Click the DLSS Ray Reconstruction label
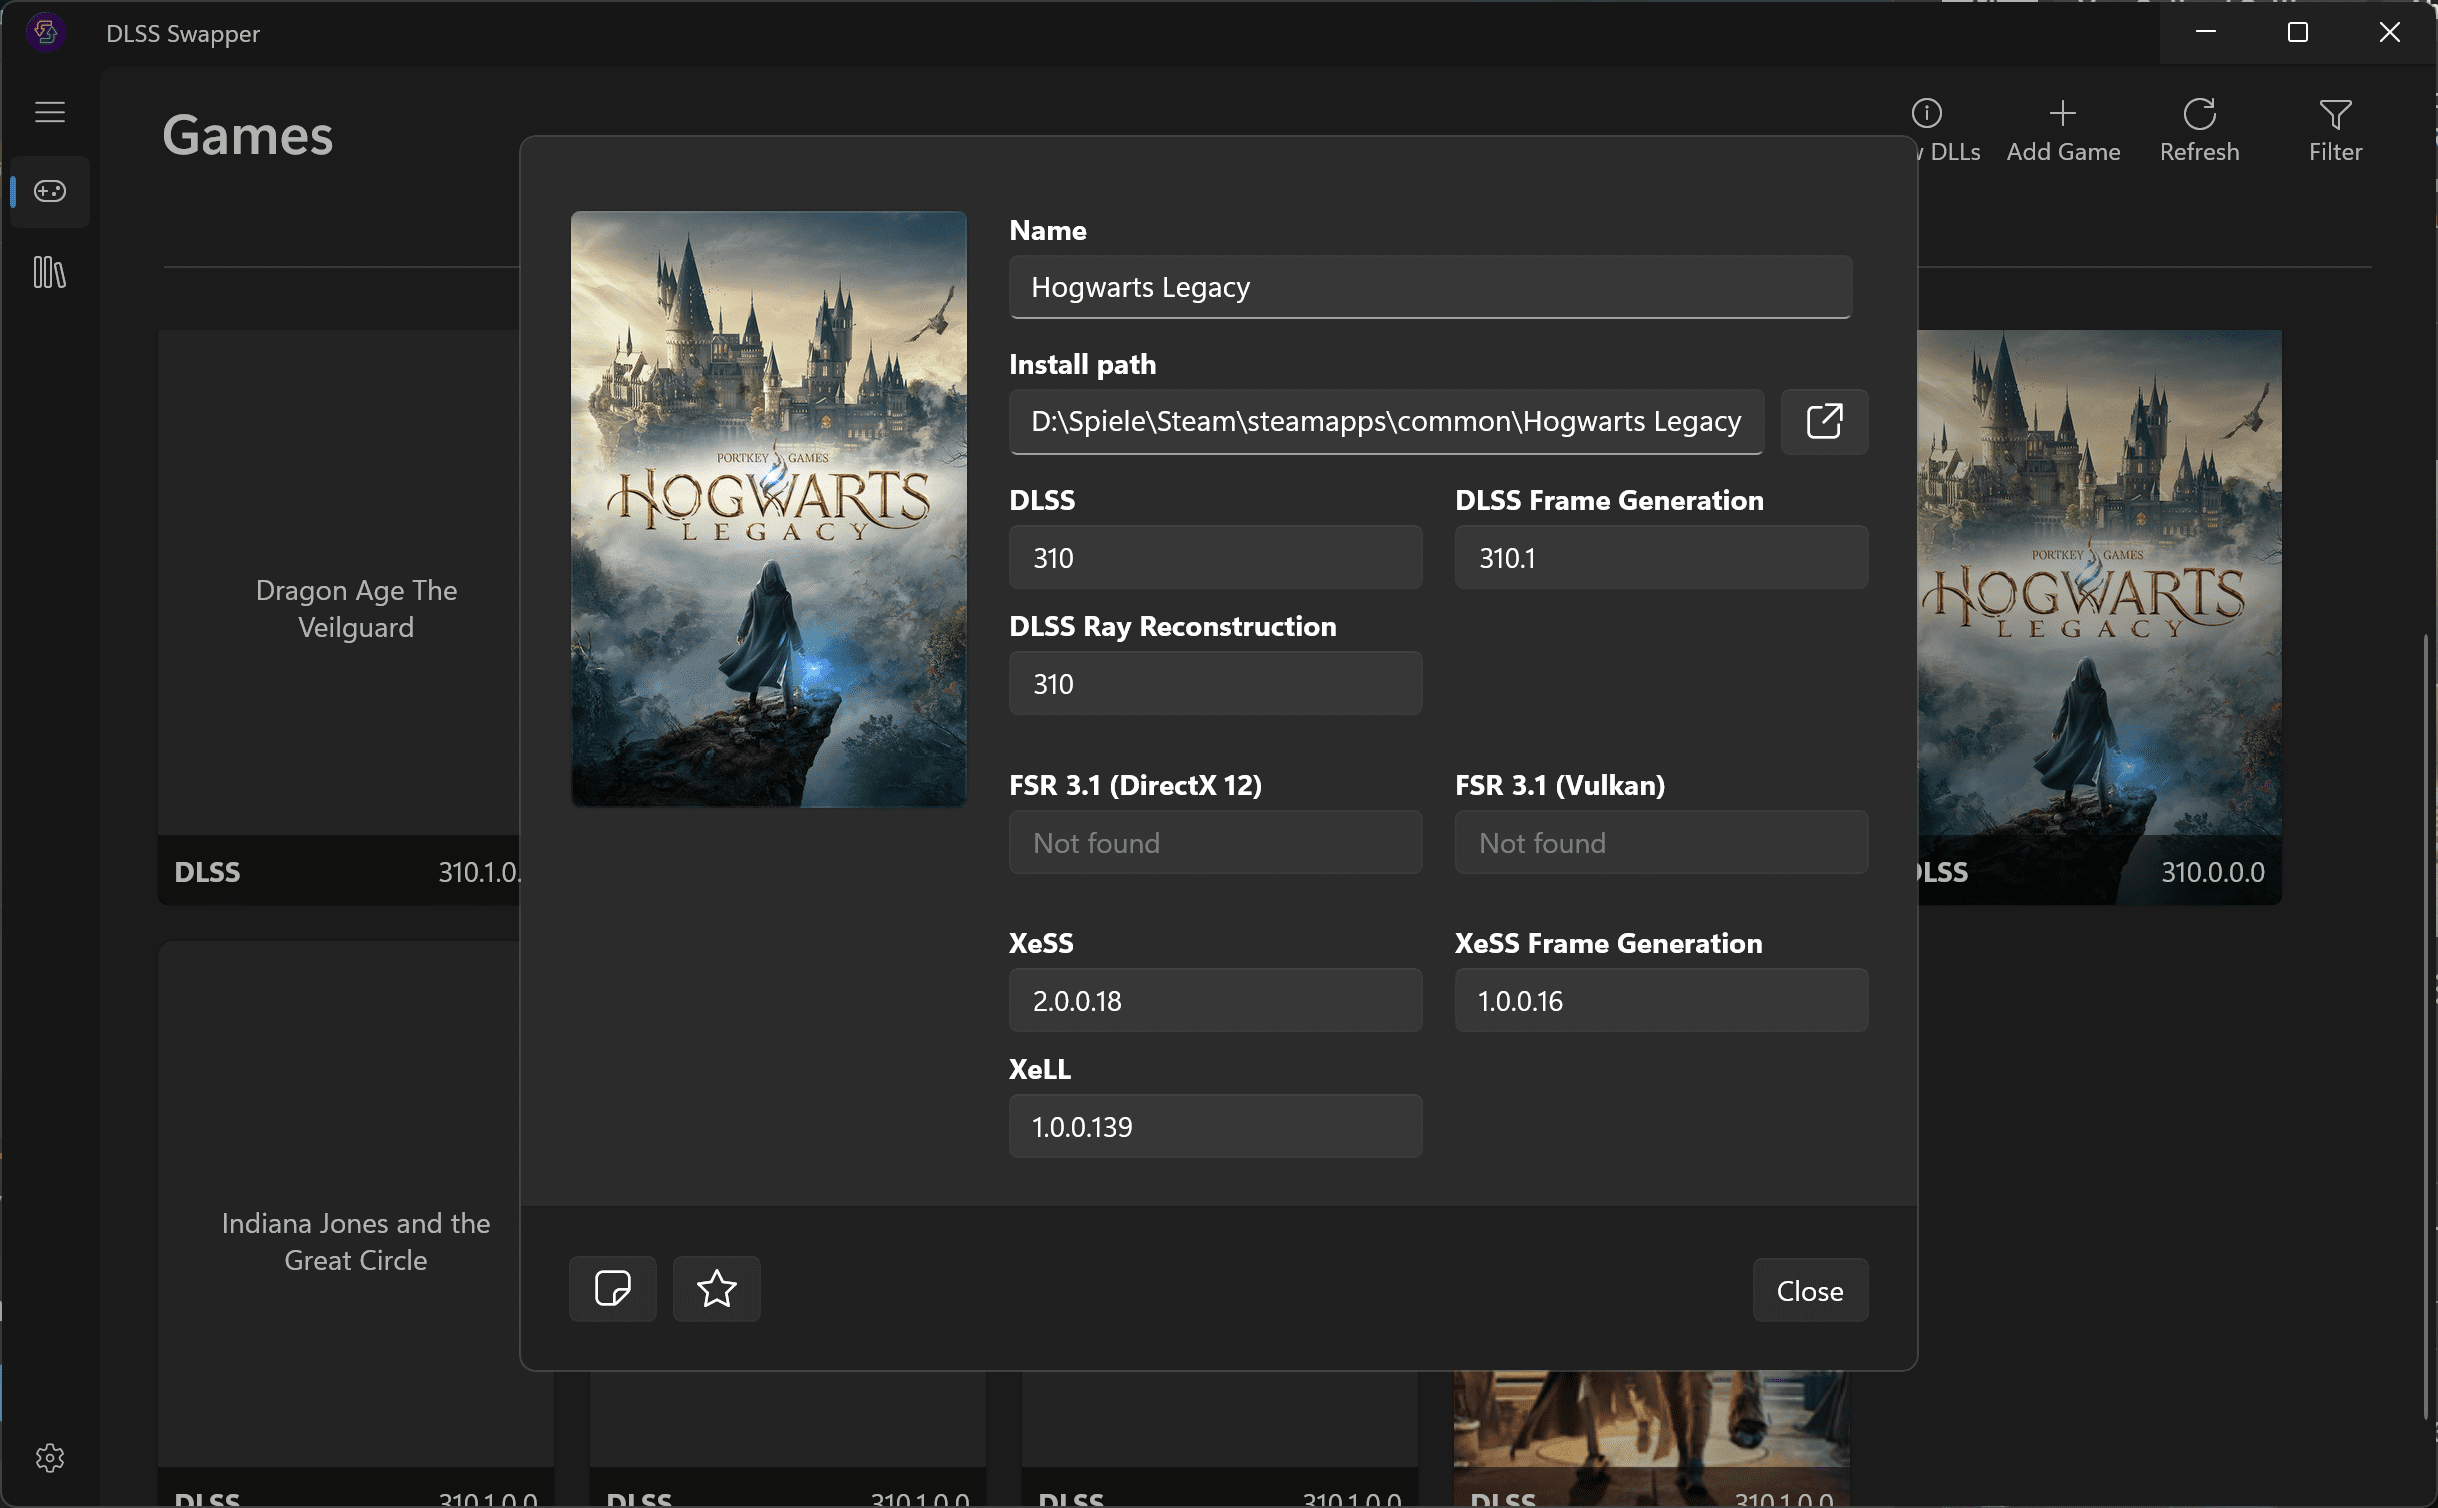The width and height of the screenshot is (2438, 1508). point(1172,626)
